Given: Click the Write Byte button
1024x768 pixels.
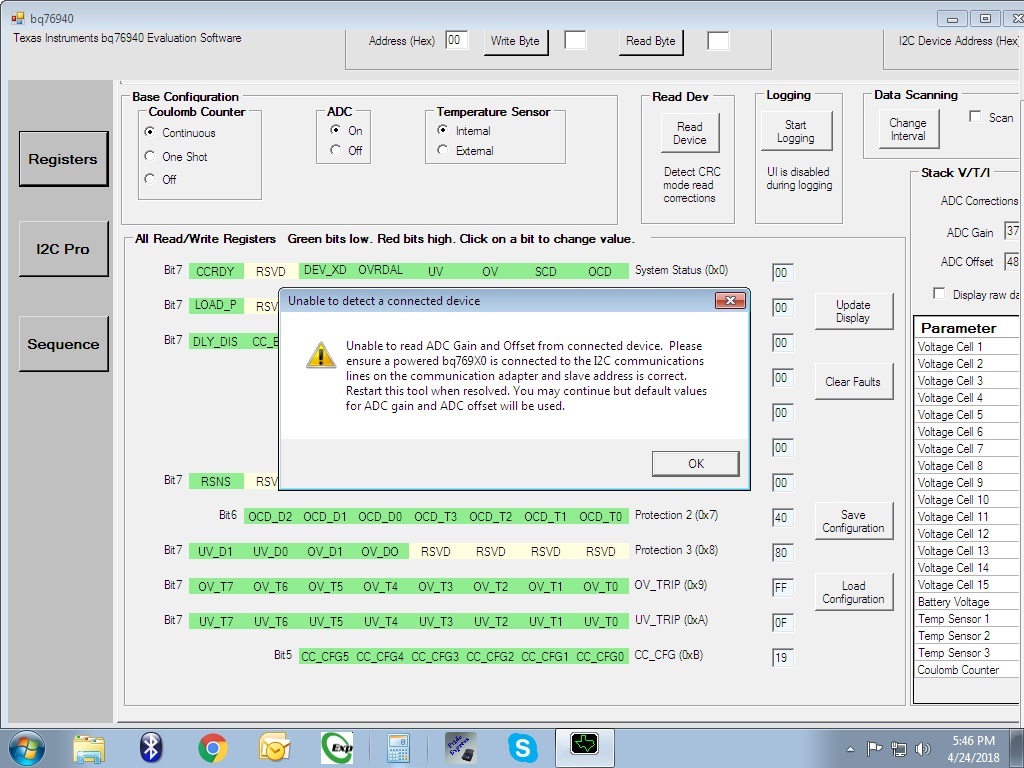Looking at the screenshot, I should coord(515,41).
